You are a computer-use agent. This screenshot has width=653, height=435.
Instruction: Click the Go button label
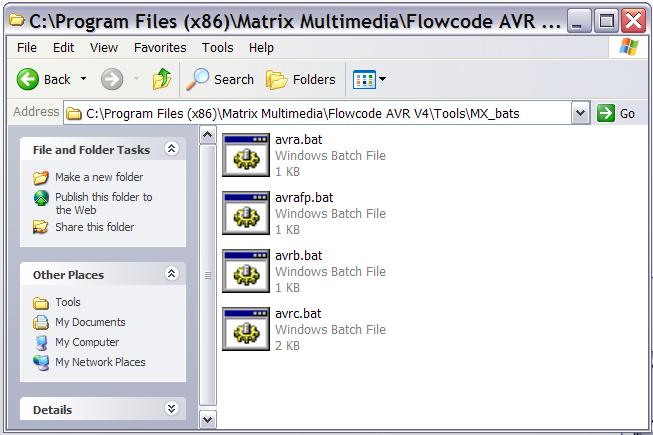pos(627,113)
